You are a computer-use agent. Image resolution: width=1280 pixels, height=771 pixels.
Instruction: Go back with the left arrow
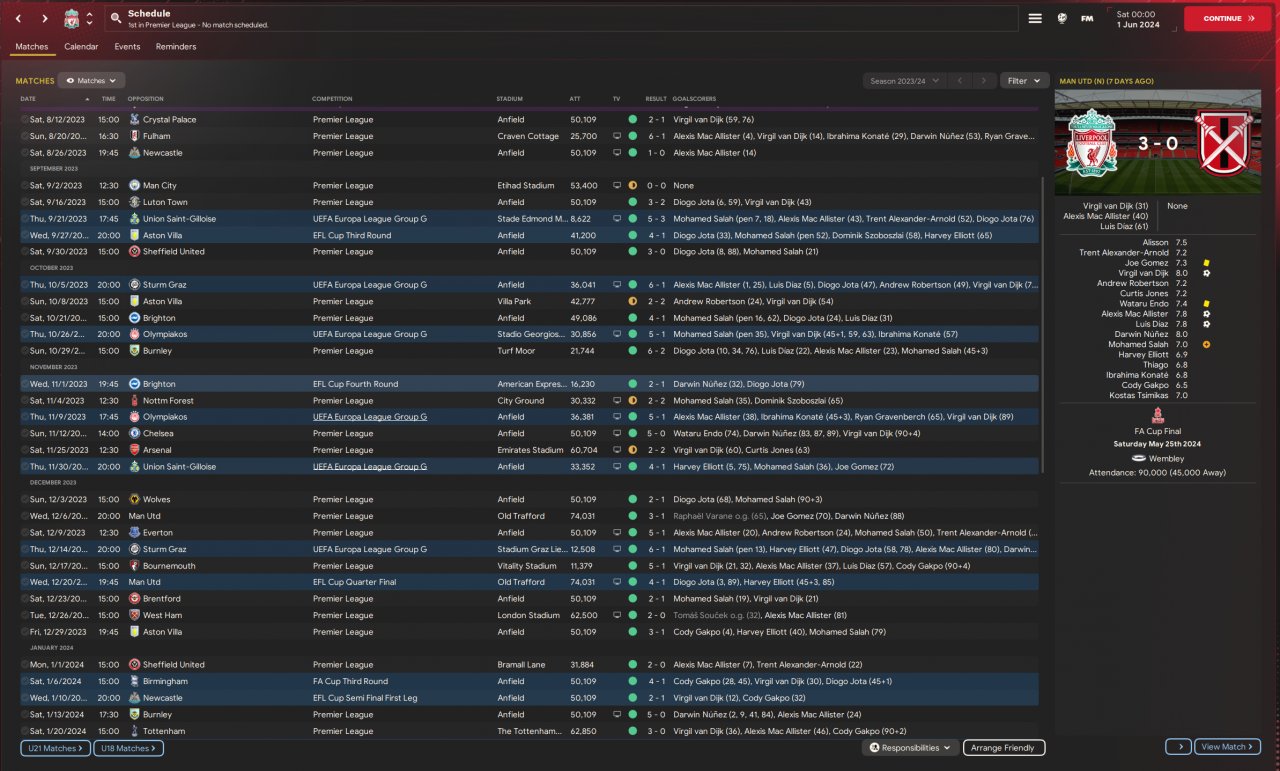(x=18, y=18)
